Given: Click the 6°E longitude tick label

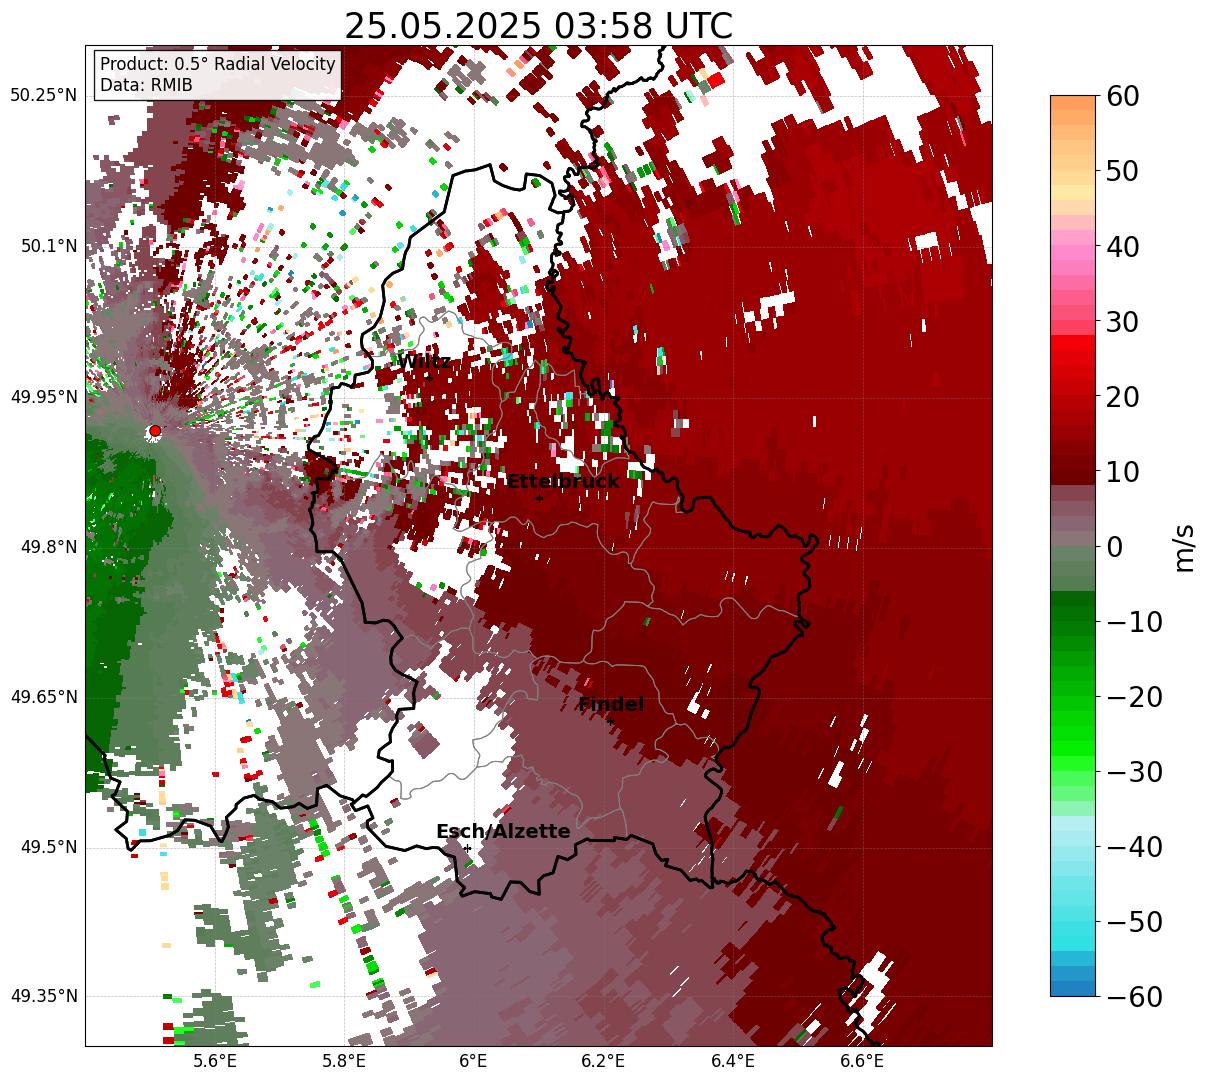Looking at the screenshot, I should [473, 1061].
